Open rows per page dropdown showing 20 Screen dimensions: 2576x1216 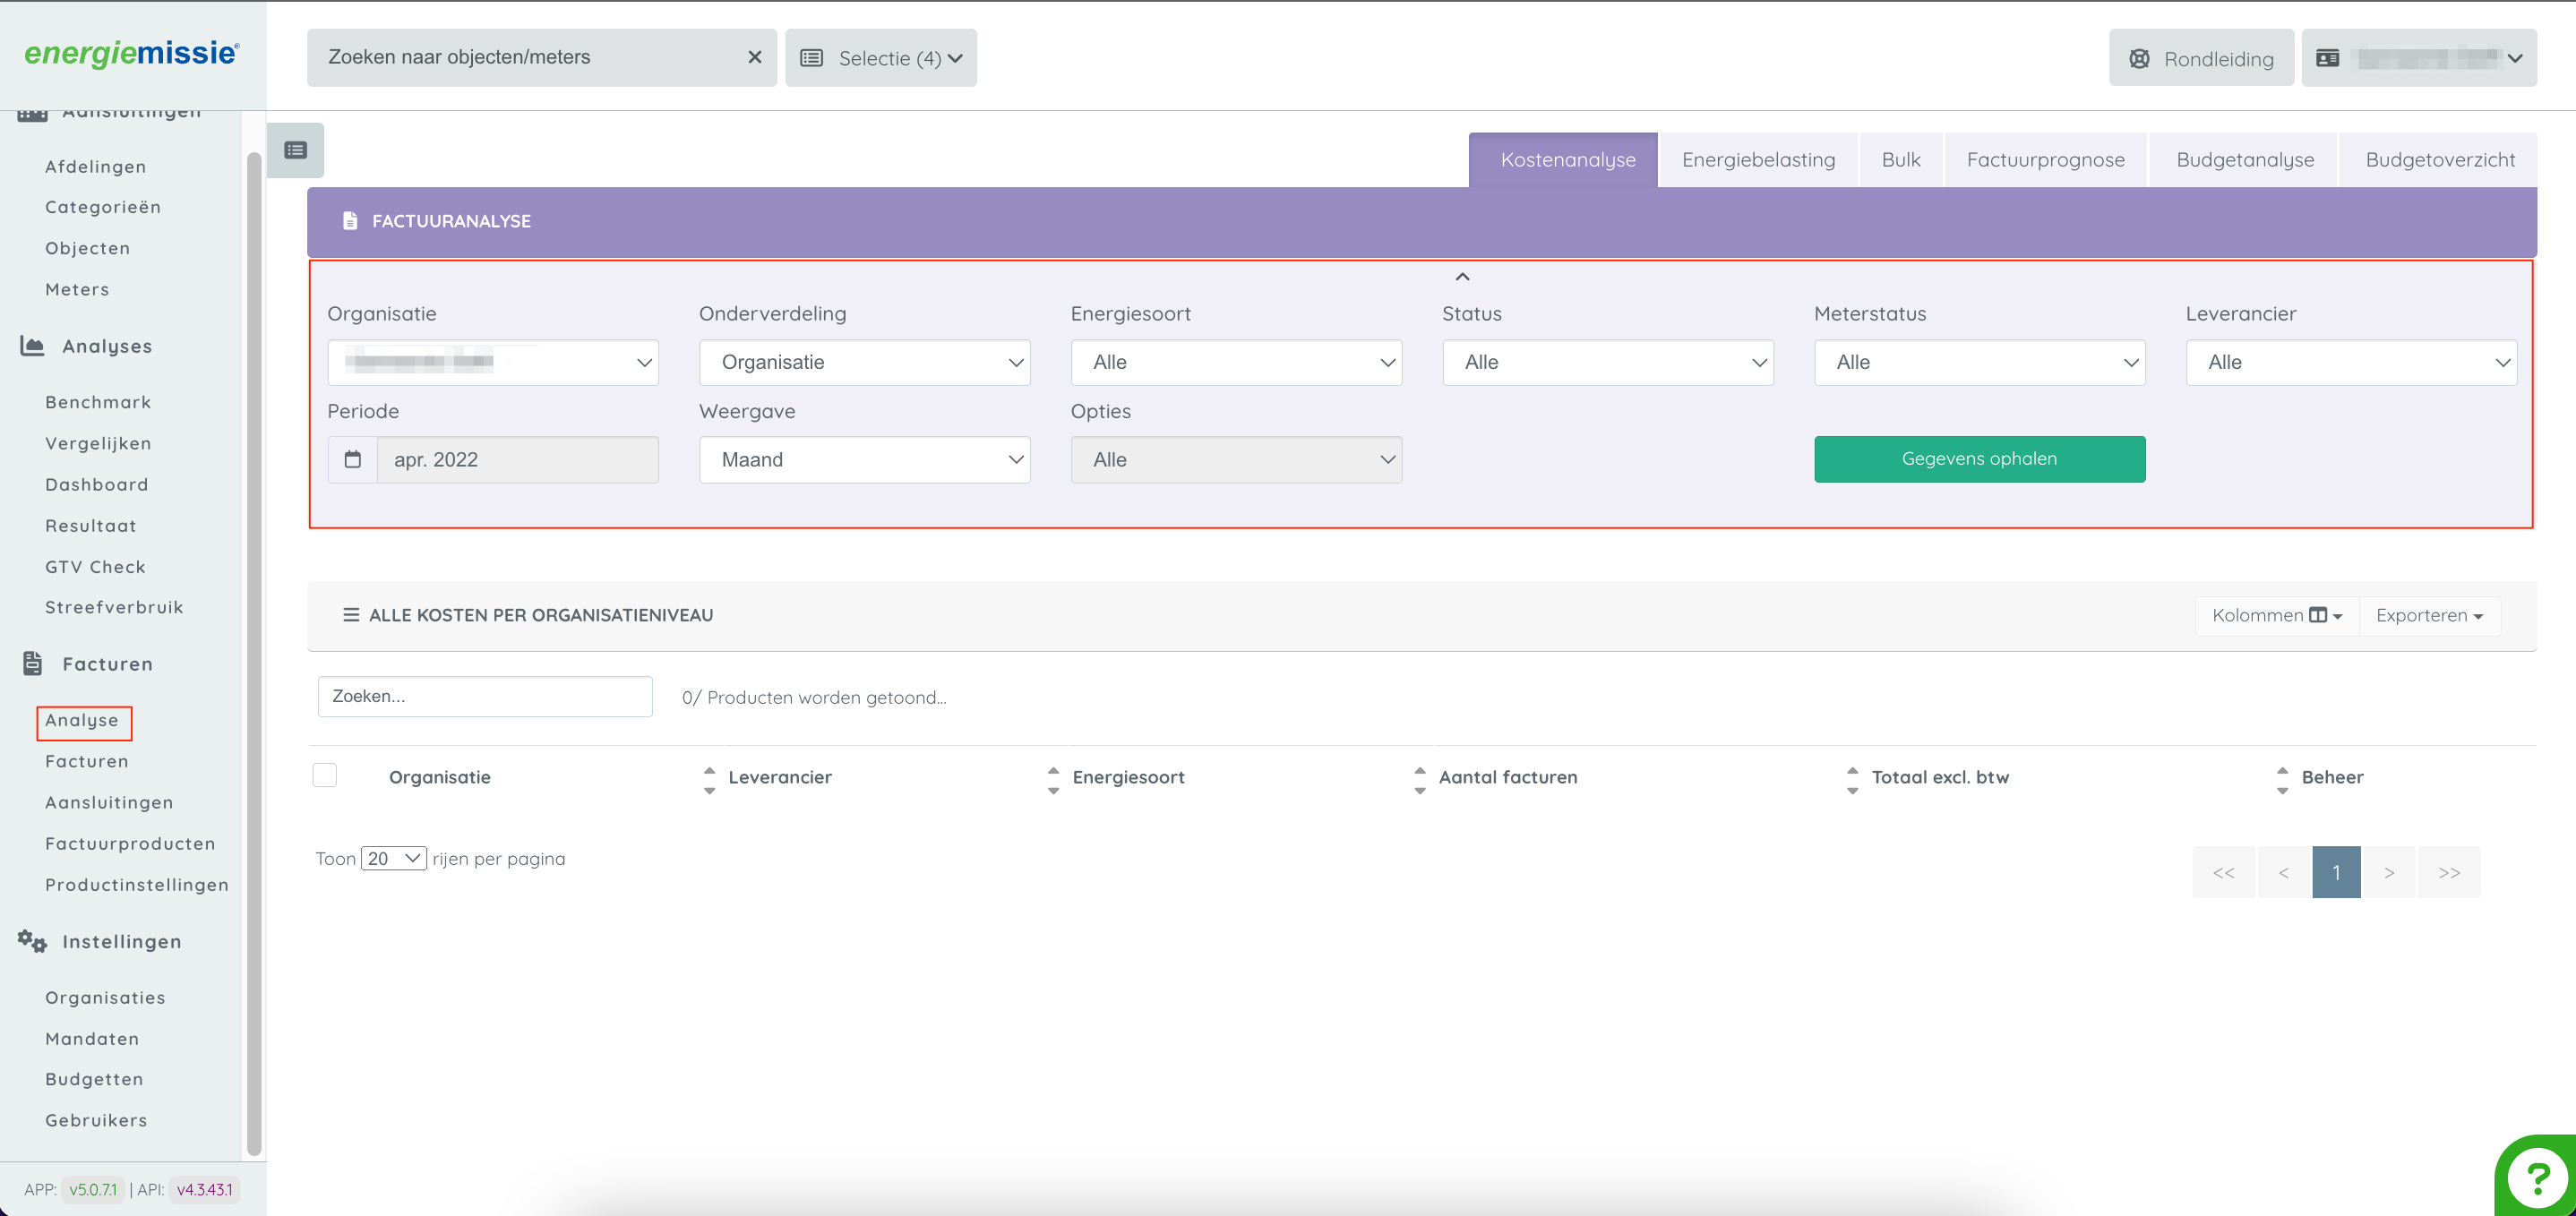[393, 858]
